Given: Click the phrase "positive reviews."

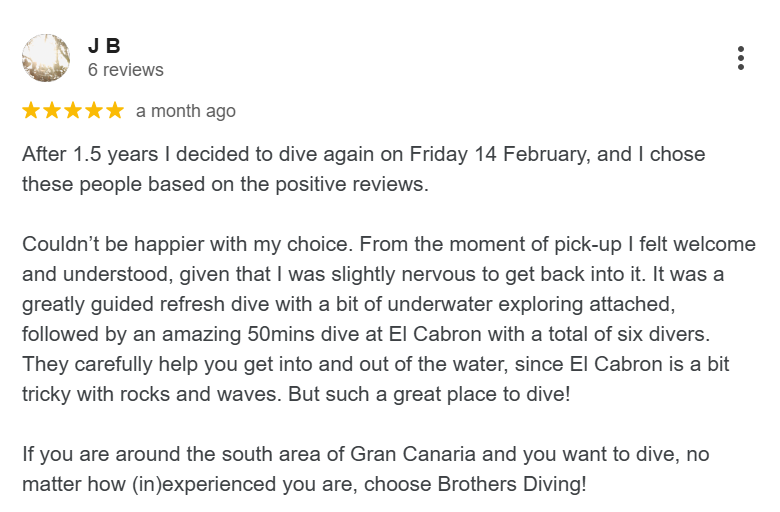Looking at the screenshot, I should (352, 185).
